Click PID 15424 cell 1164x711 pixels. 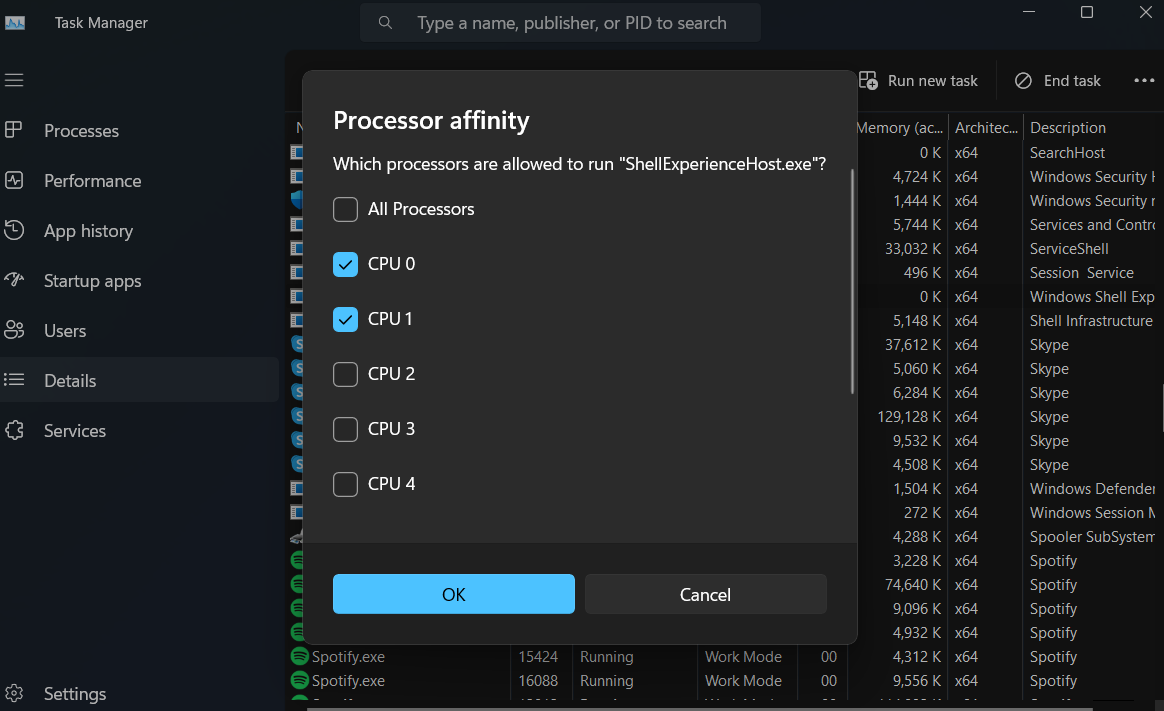(x=537, y=656)
